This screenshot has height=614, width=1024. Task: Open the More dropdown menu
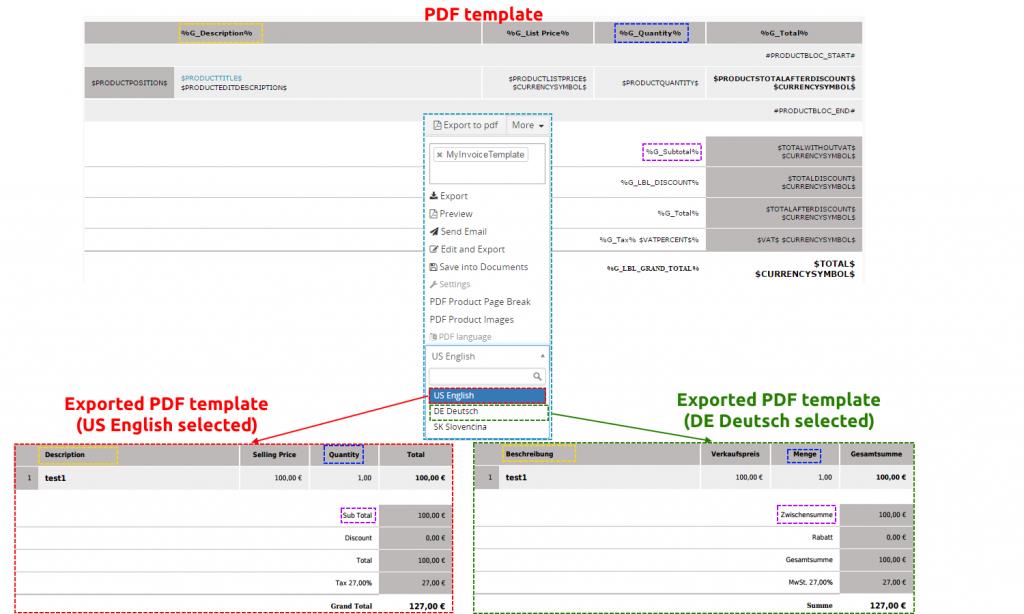[527, 126]
